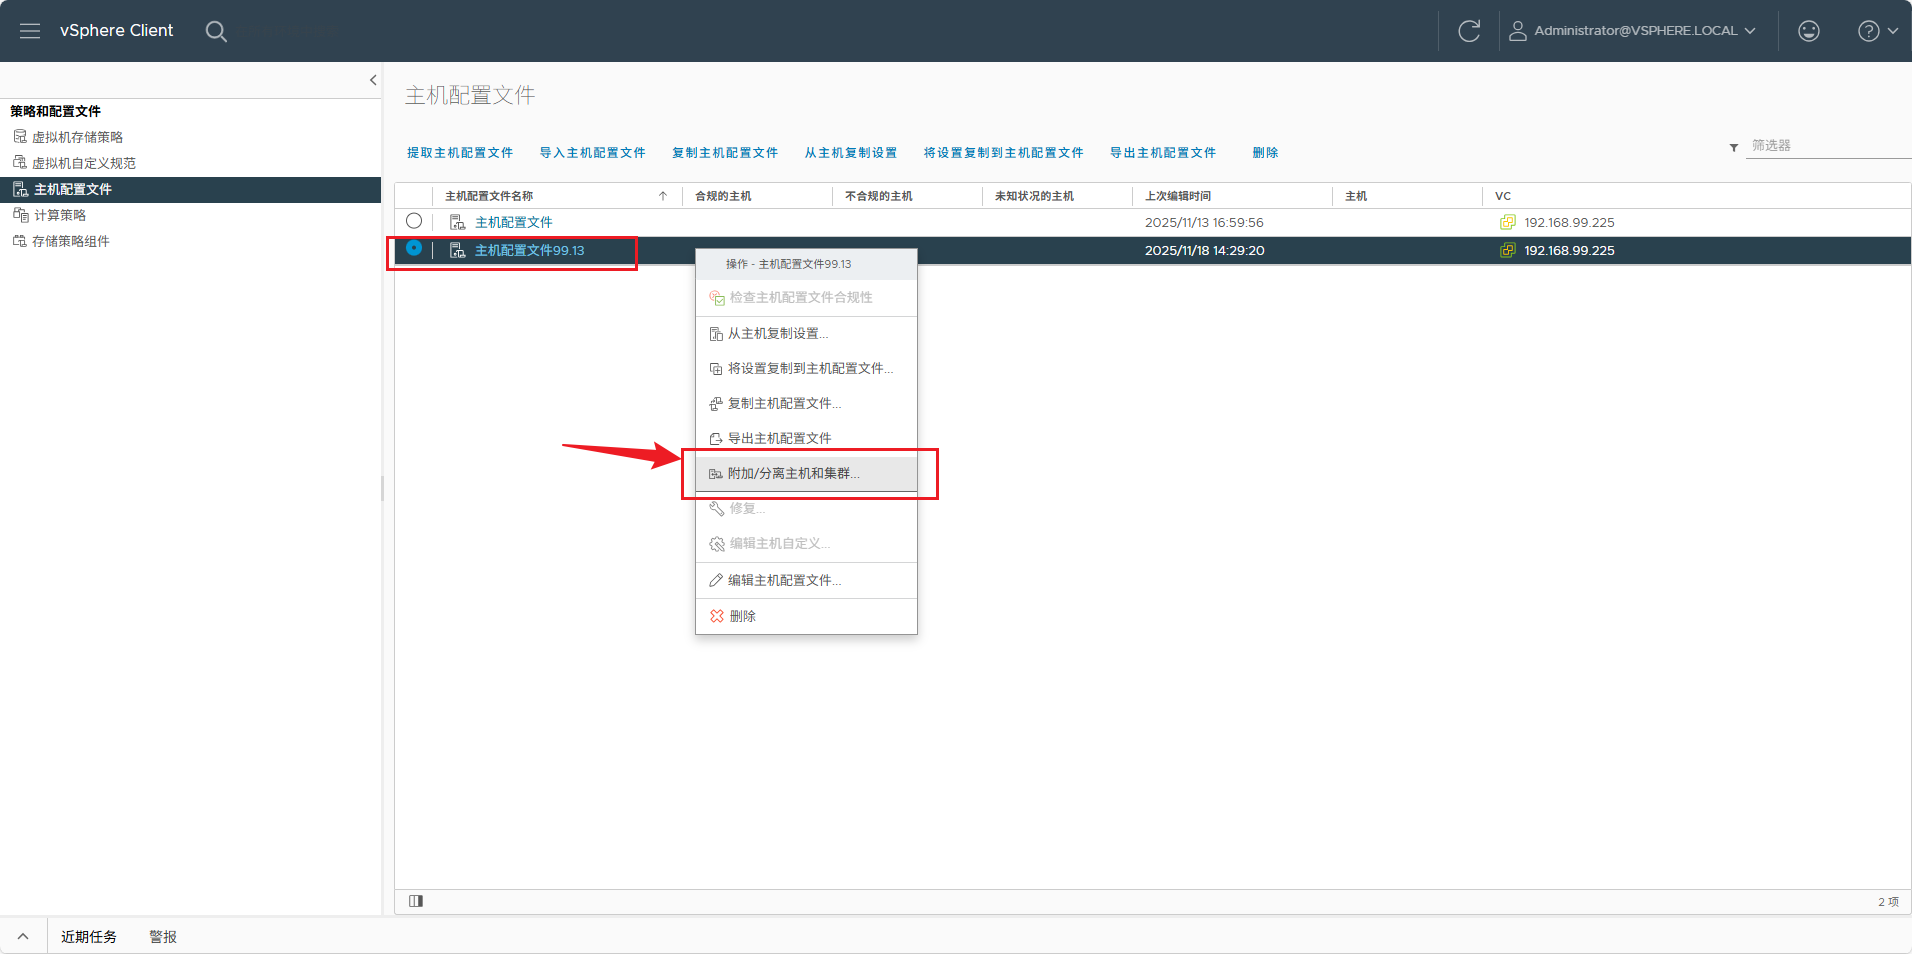Open 计算策略 in the sidebar
The image size is (1912, 954).
point(60,215)
